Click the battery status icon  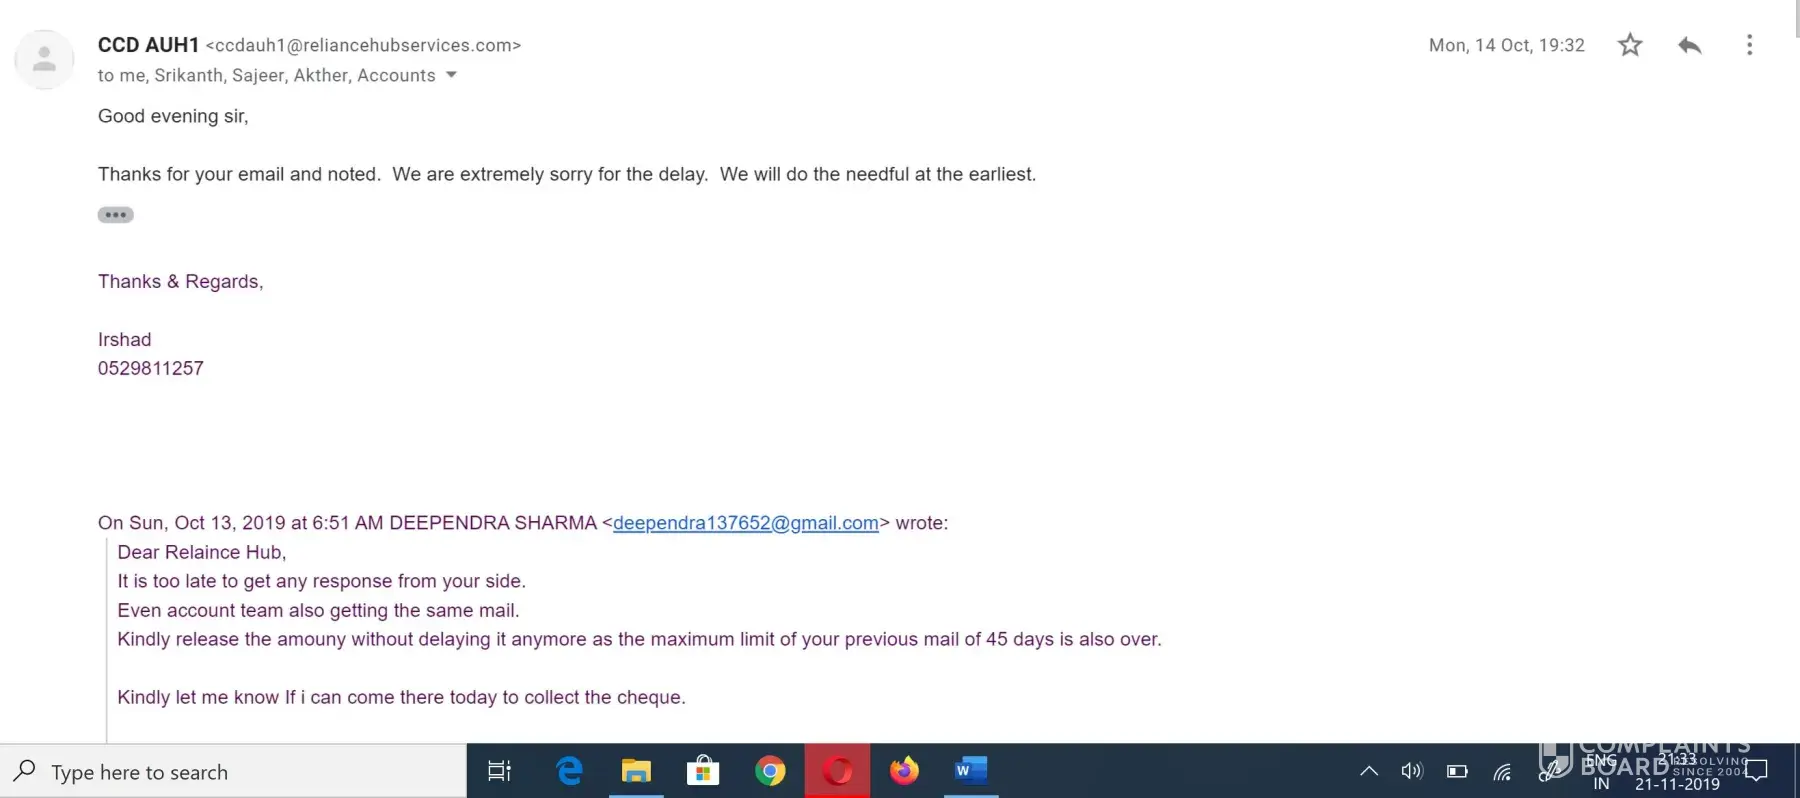tap(1457, 771)
